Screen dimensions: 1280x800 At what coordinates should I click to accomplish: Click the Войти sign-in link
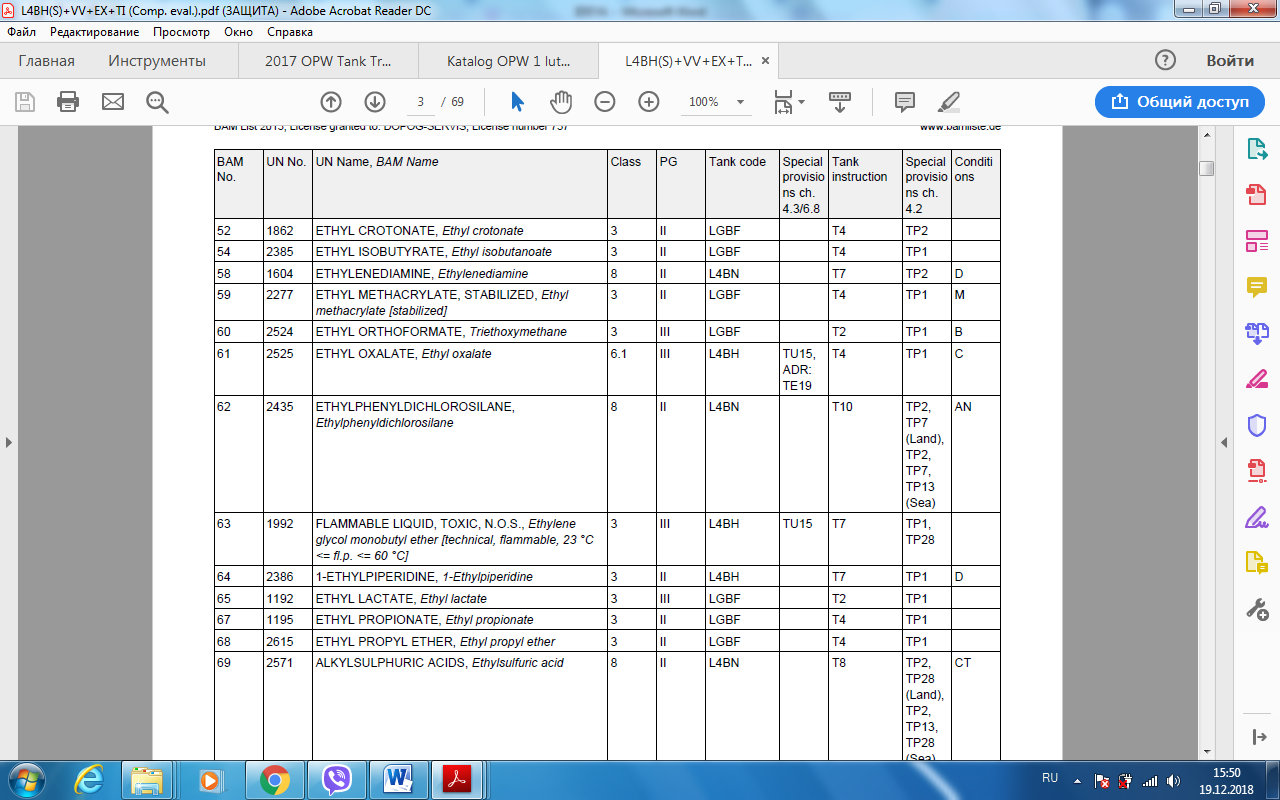click(1229, 61)
